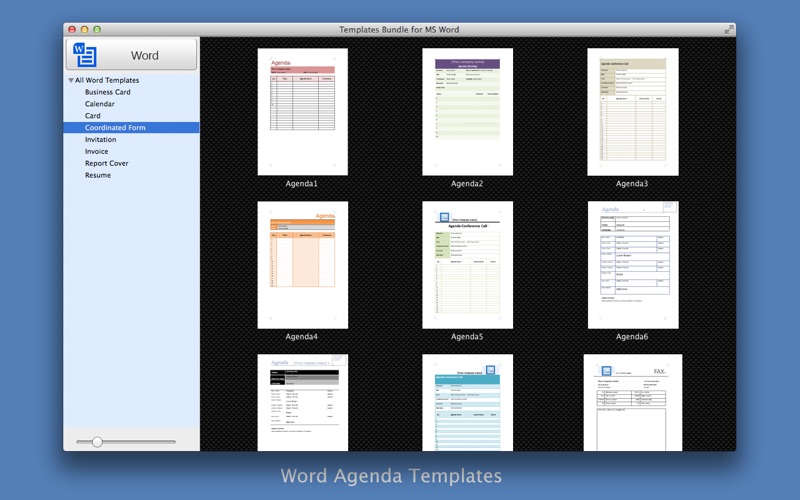Click the yellow minimize window button

(85, 30)
